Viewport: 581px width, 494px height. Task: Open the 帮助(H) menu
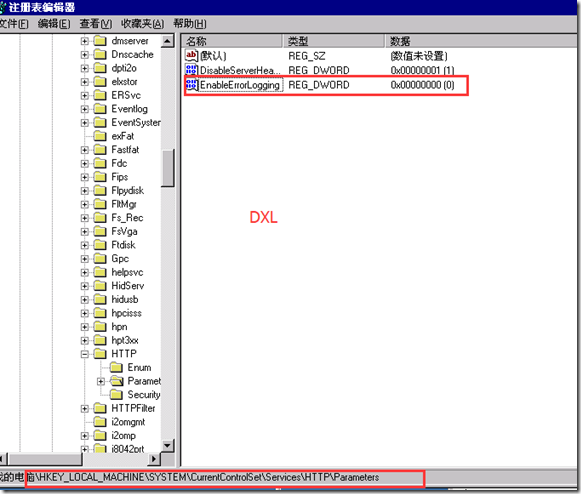[190, 24]
